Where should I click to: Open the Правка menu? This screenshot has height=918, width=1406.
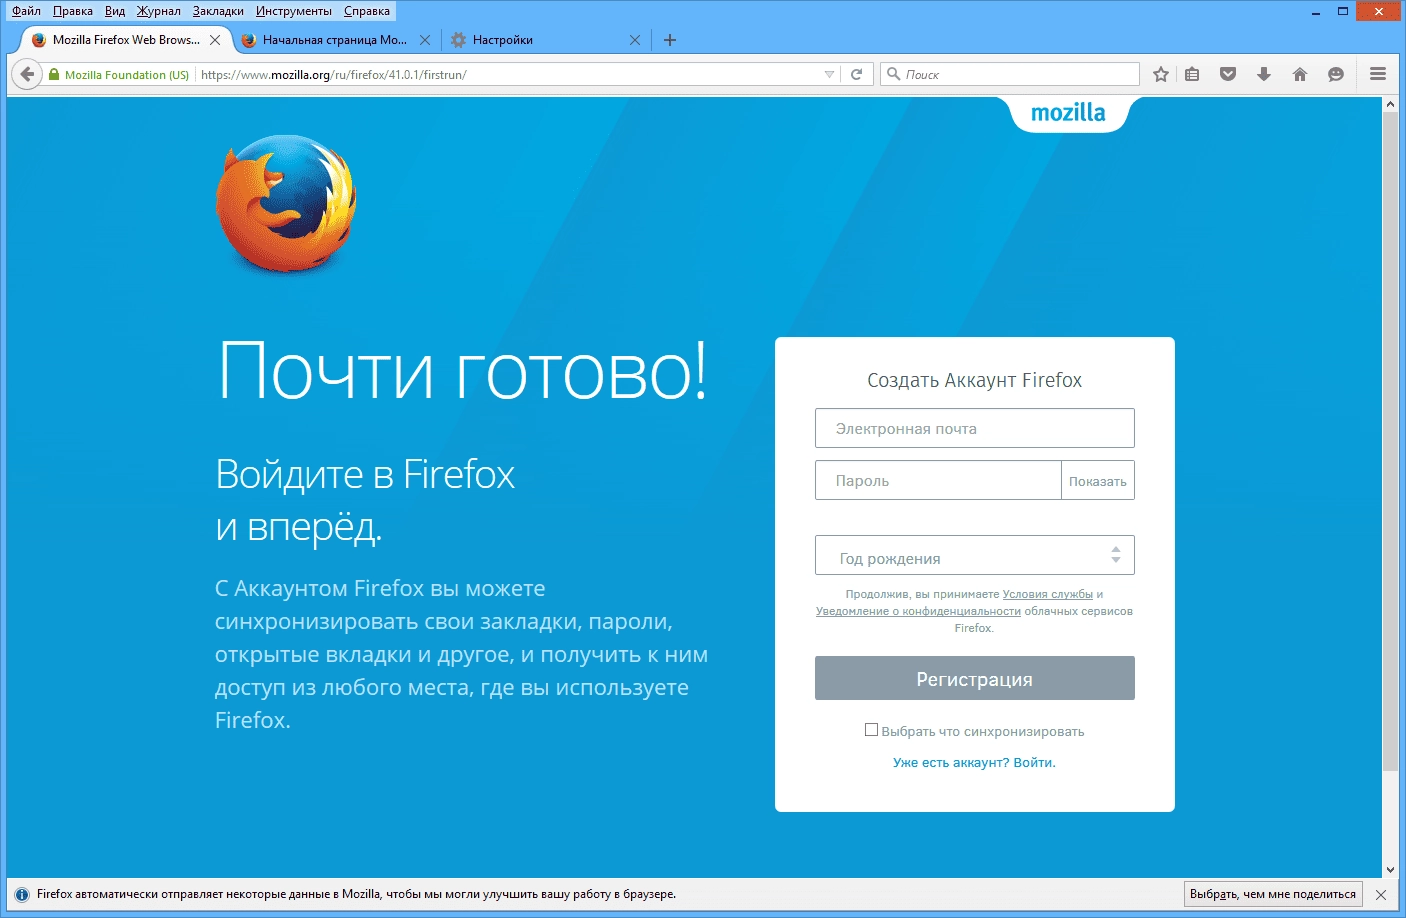point(73,11)
